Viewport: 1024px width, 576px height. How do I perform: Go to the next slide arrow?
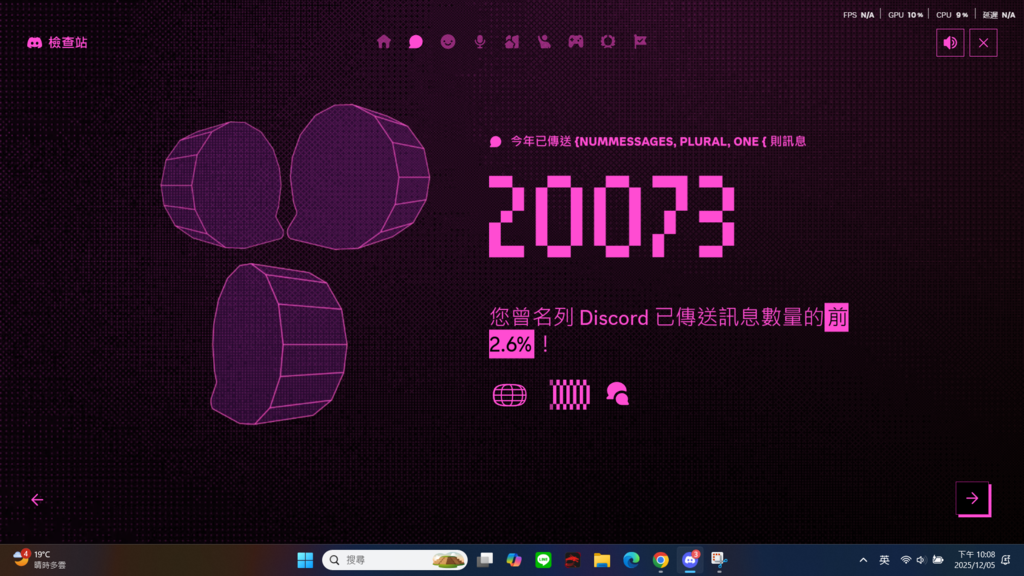[972, 498]
